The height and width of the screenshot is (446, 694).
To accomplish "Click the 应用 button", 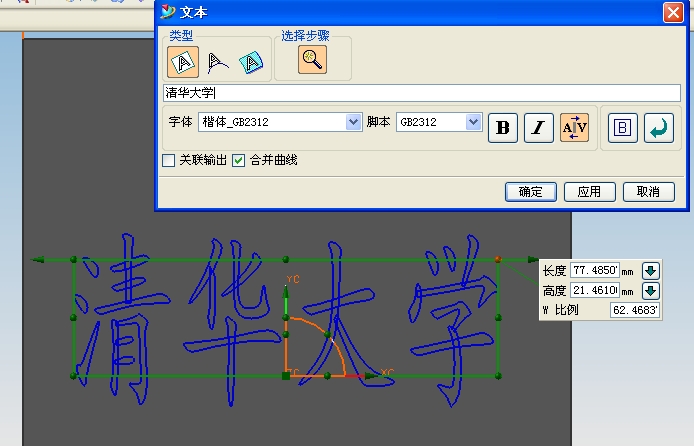I will click(590, 192).
